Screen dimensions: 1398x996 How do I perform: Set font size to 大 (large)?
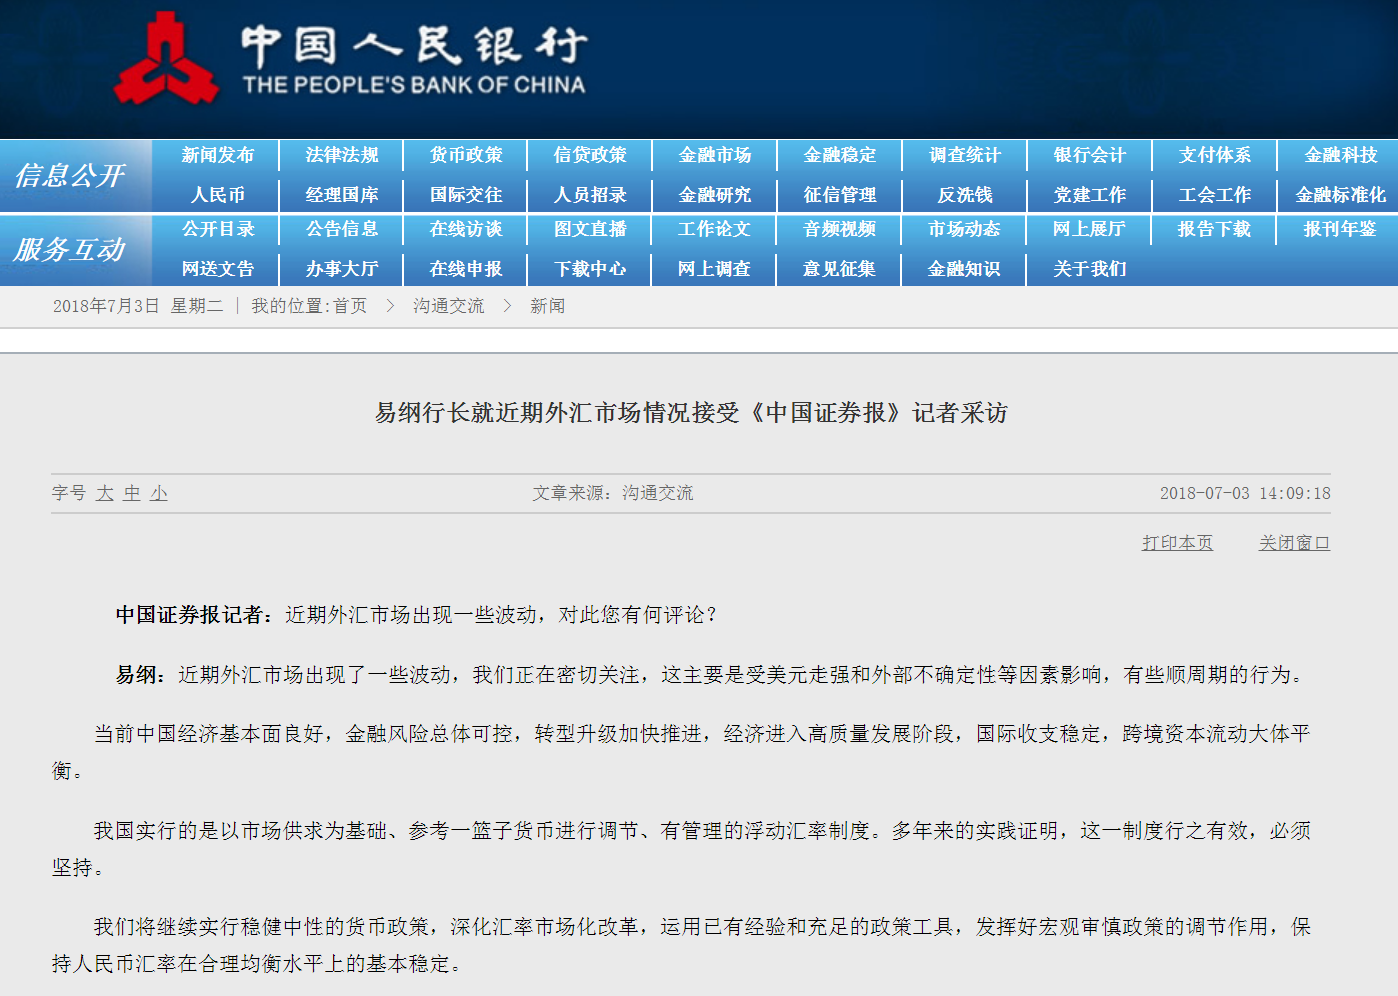105,493
